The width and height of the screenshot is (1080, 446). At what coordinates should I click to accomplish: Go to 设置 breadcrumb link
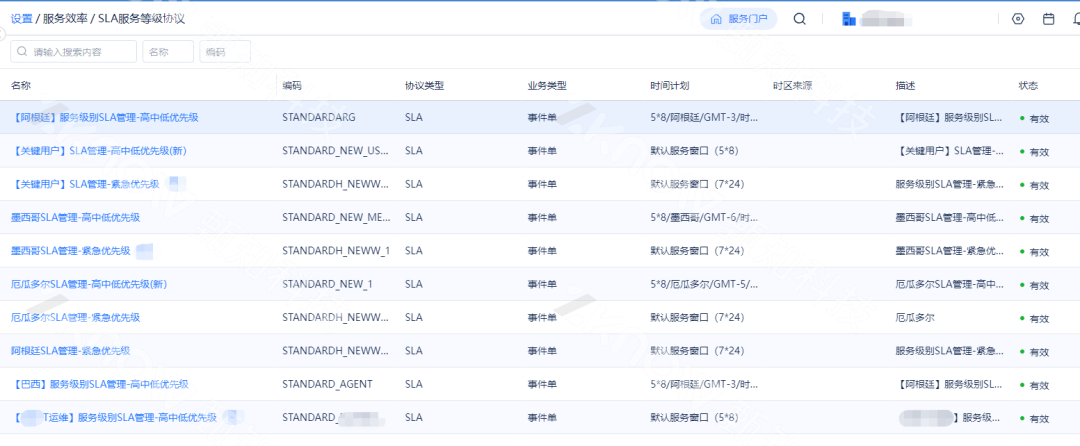pyautogui.click(x=21, y=19)
